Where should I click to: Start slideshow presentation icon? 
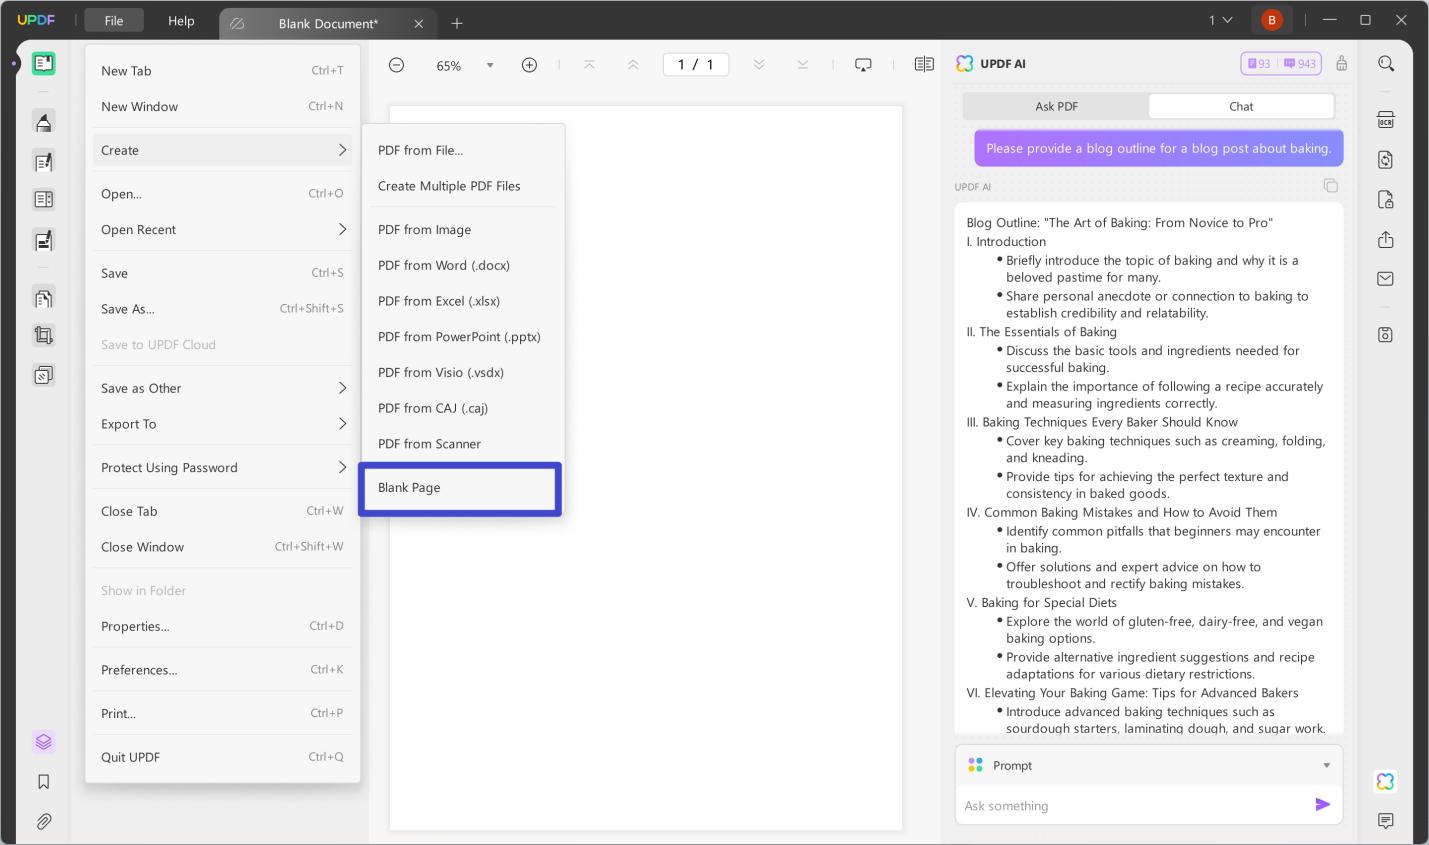pos(863,65)
